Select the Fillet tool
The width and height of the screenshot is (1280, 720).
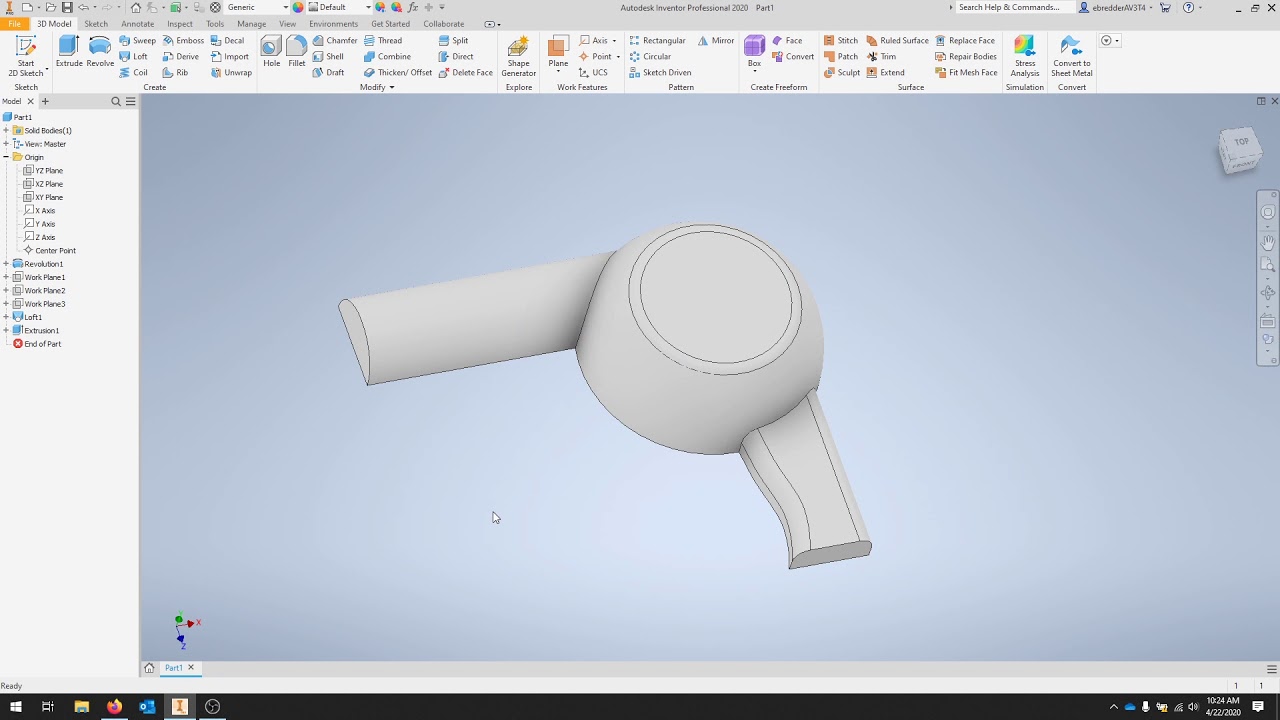[x=297, y=52]
